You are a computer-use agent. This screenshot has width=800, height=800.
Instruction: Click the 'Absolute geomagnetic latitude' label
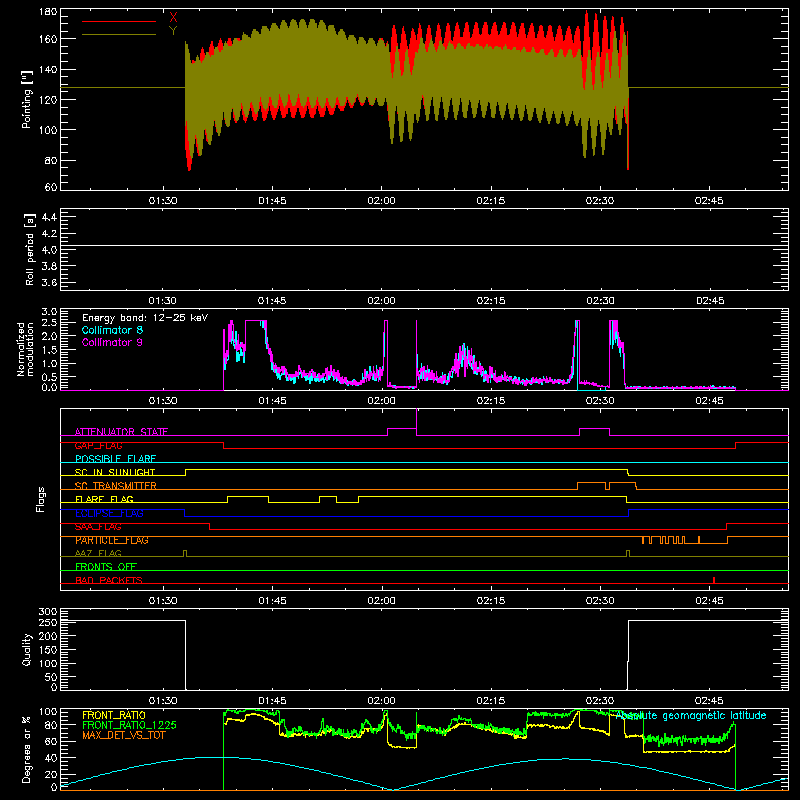tap(691, 716)
